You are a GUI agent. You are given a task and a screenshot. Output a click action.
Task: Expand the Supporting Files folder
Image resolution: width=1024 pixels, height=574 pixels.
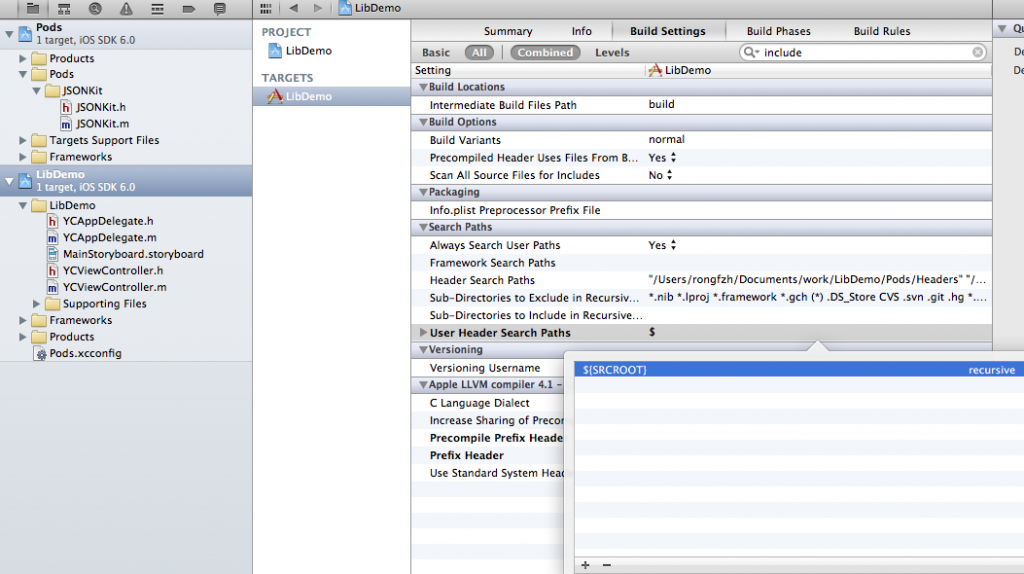[x=36, y=304]
